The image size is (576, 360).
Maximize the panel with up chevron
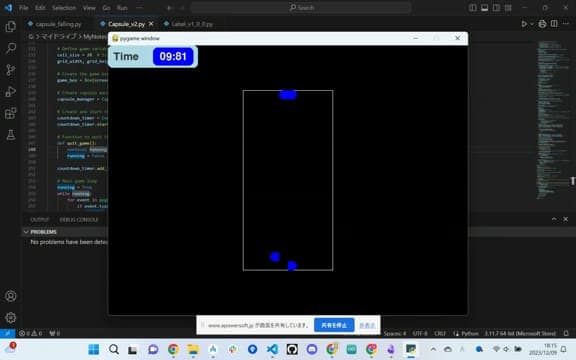(x=554, y=219)
